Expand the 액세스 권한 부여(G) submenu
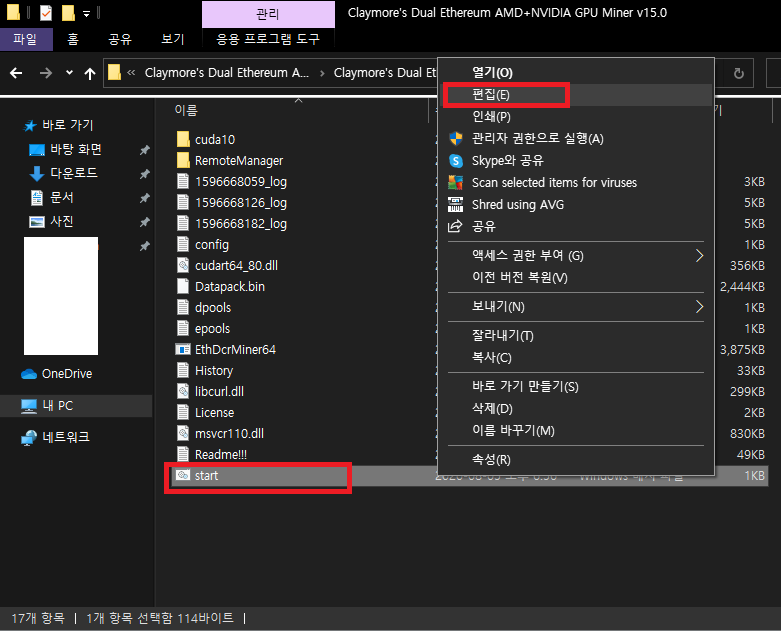Image resolution: width=781 pixels, height=631 pixels. [x=576, y=255]
